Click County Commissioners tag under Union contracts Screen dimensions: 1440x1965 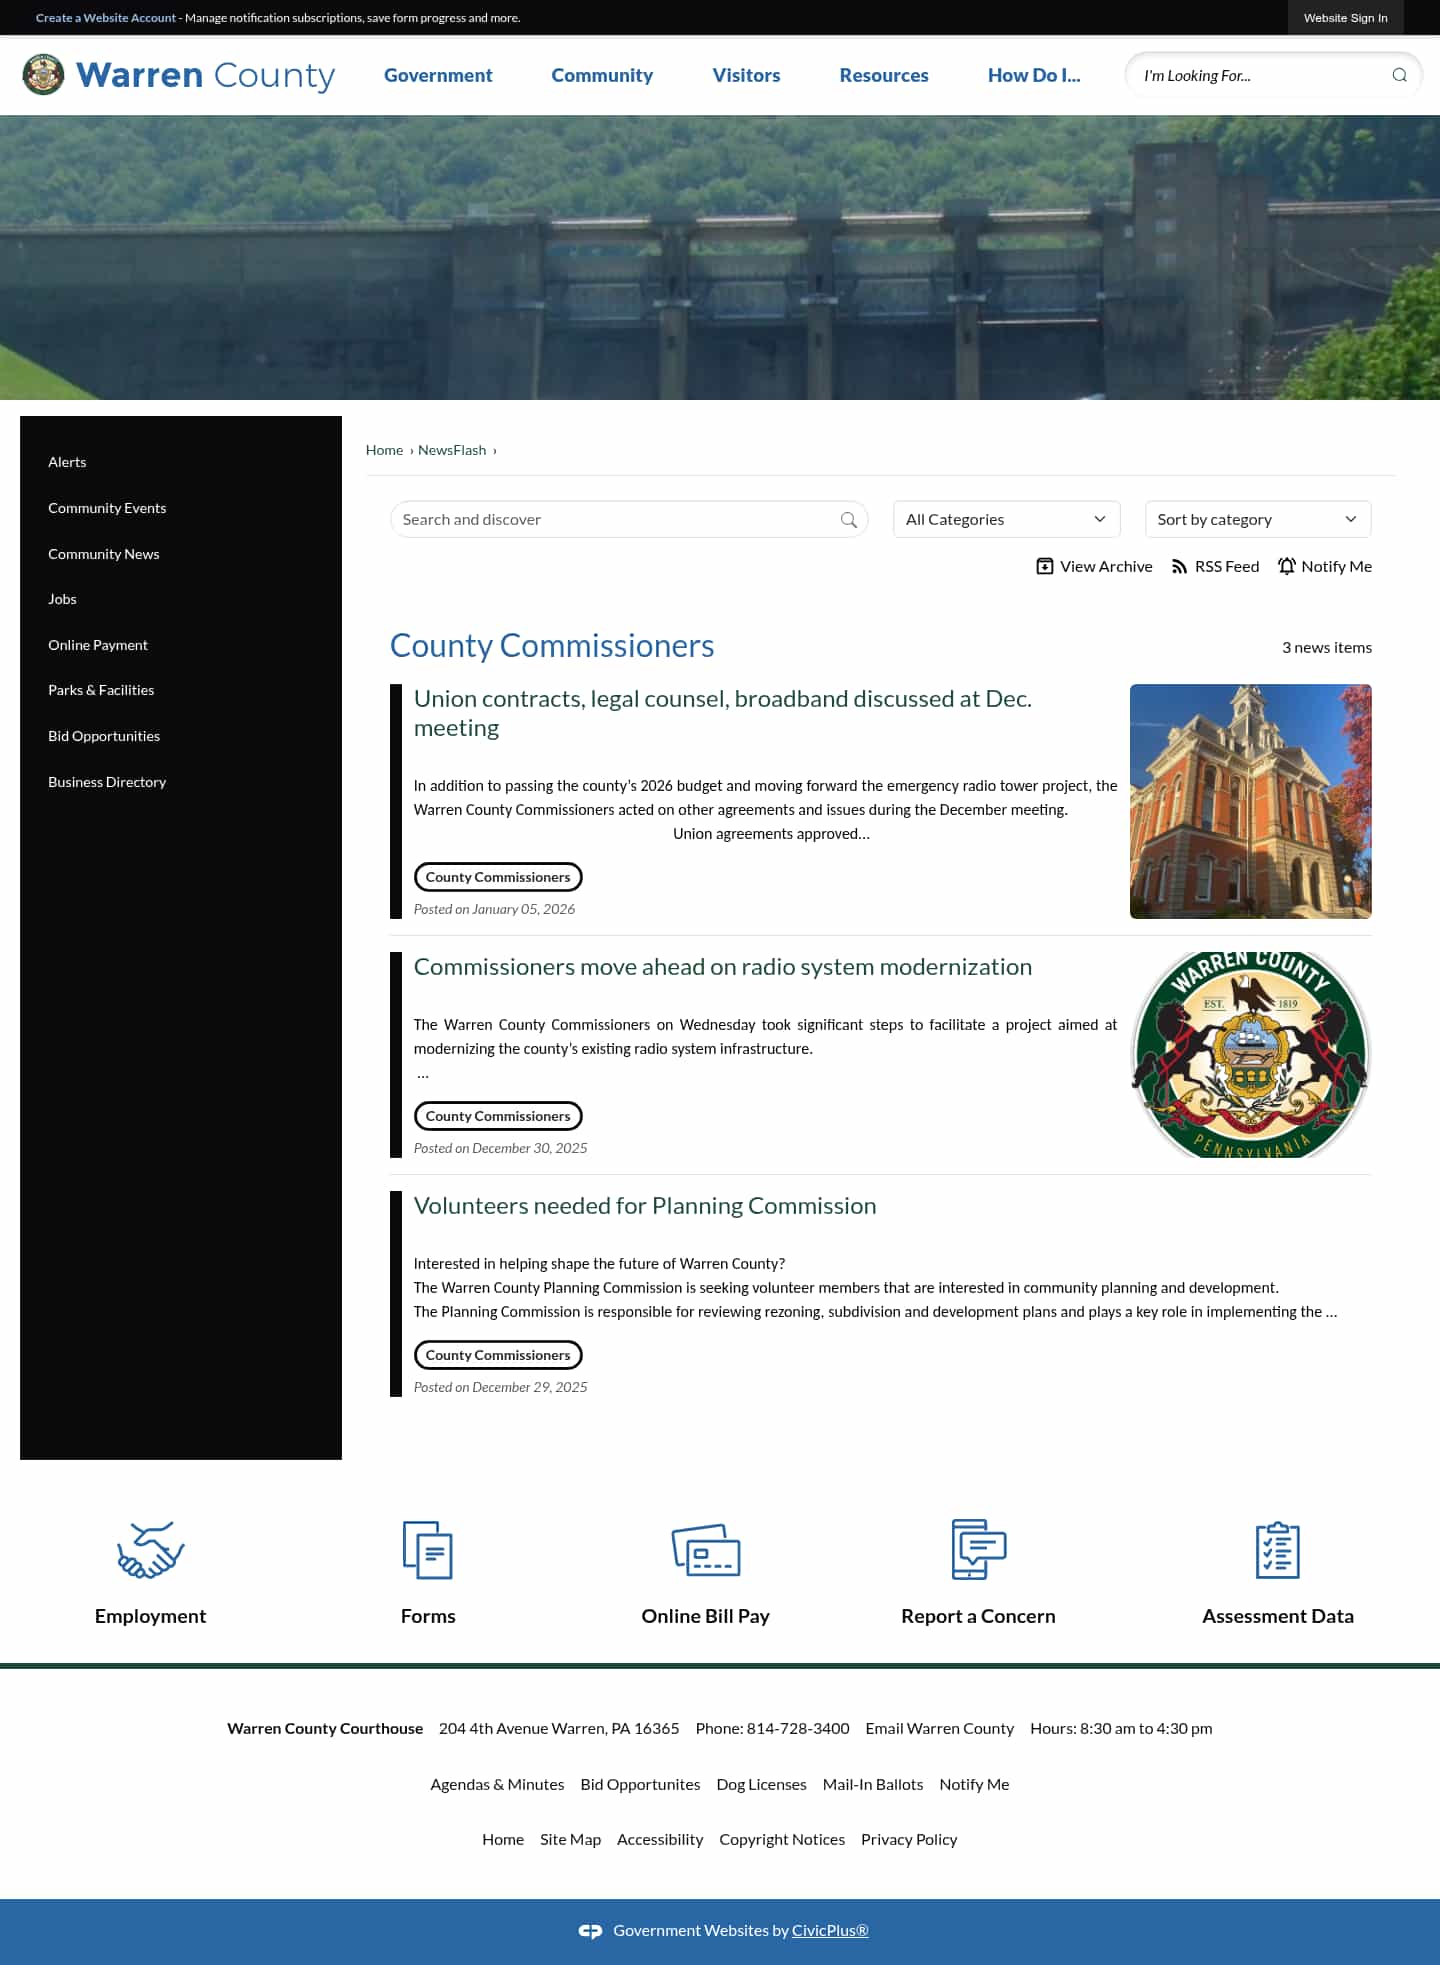coord(498,877)
